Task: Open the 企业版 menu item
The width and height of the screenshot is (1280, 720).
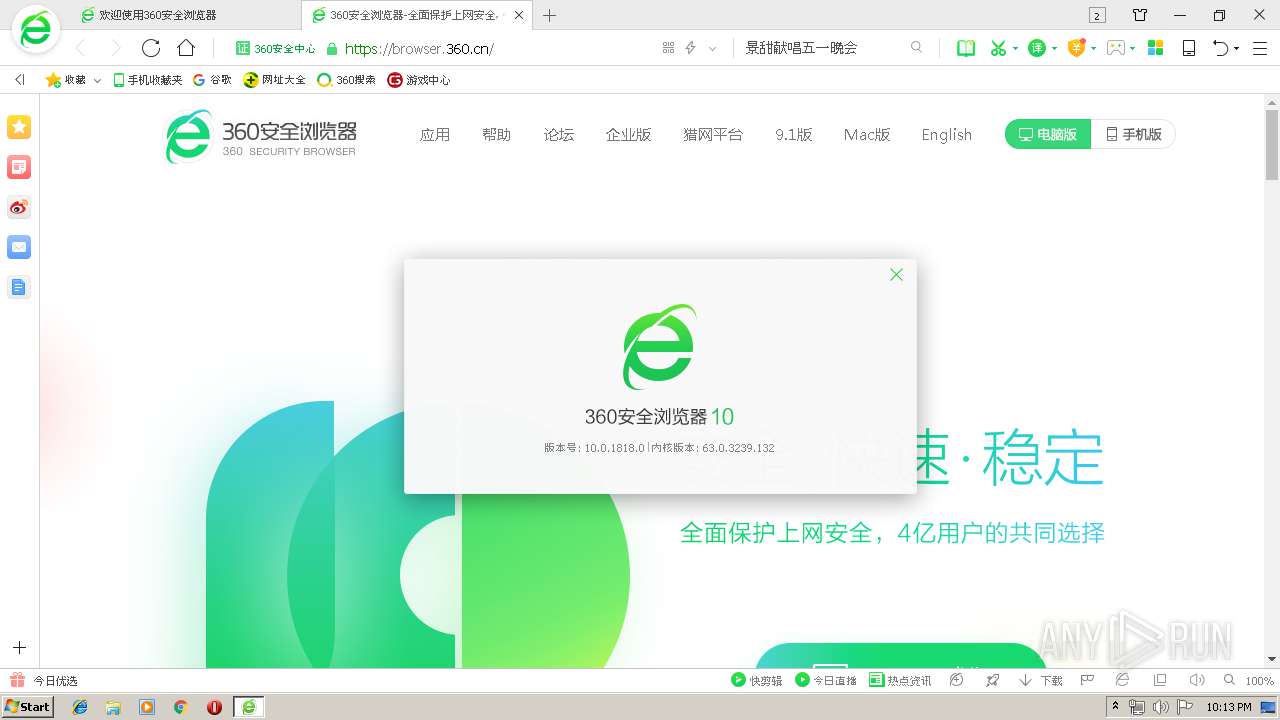Action: coord(628,135)
